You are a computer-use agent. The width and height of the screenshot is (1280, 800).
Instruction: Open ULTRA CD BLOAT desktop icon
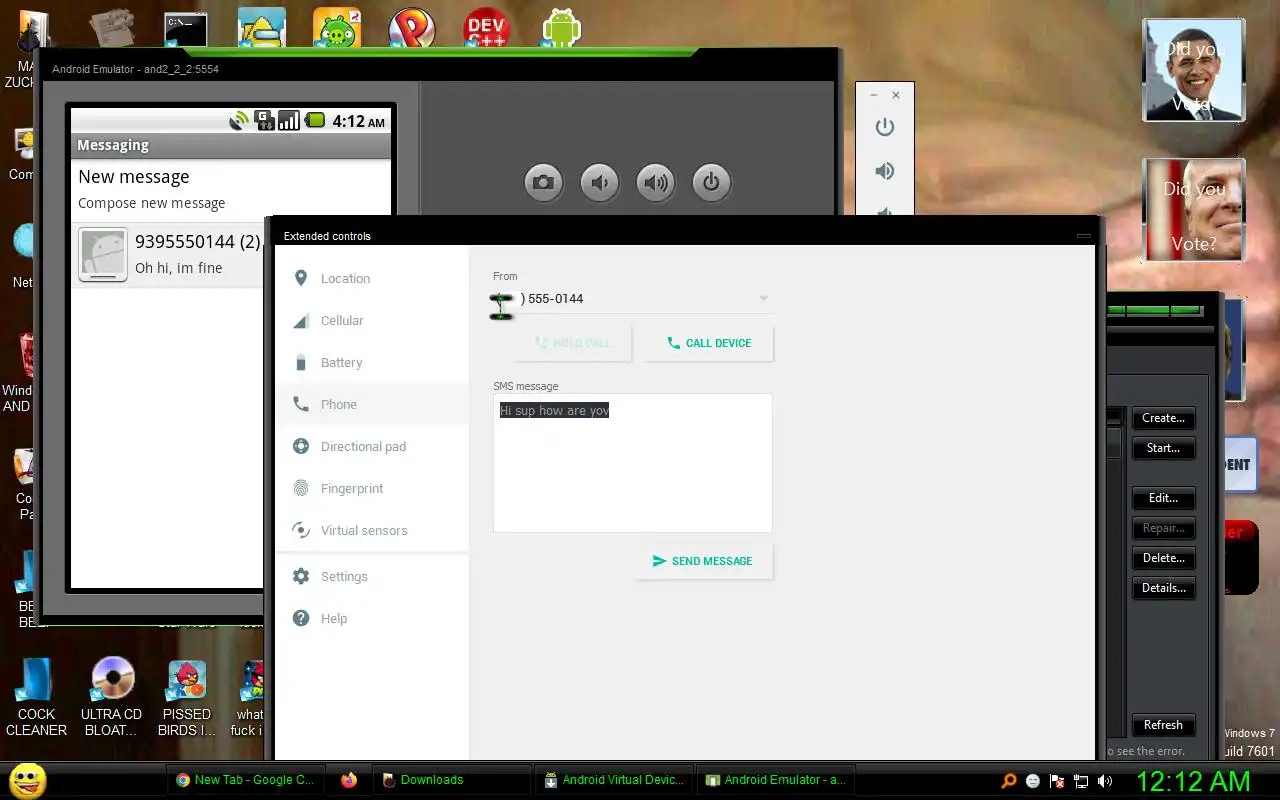click(112, 697)
